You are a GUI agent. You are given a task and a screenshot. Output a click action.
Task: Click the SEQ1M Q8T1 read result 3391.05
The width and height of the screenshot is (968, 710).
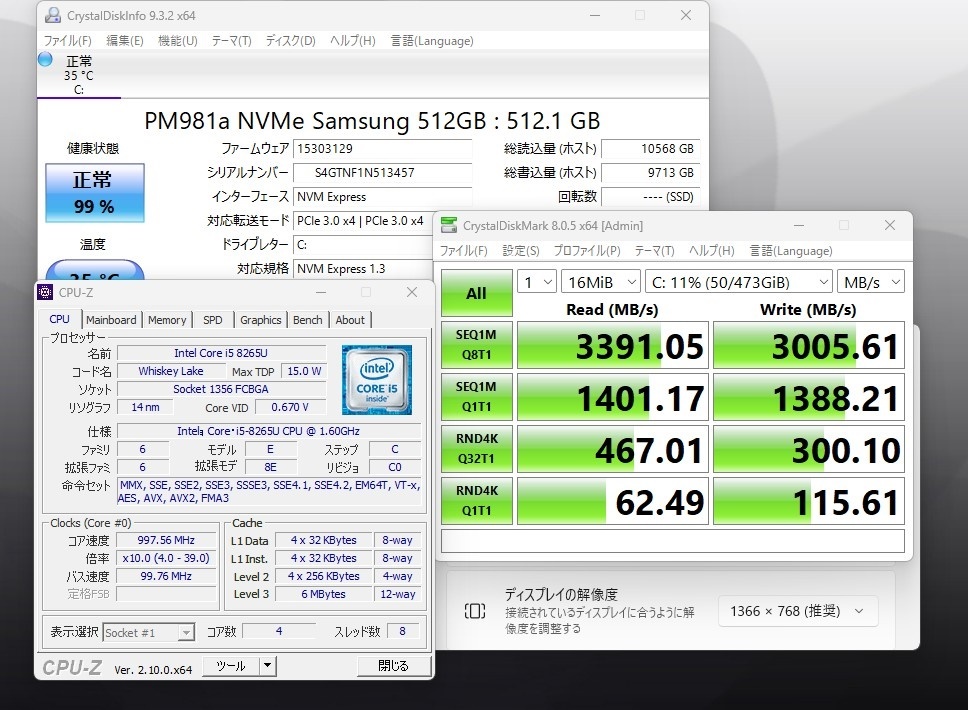pyautogui.click(x=612, y=345)
